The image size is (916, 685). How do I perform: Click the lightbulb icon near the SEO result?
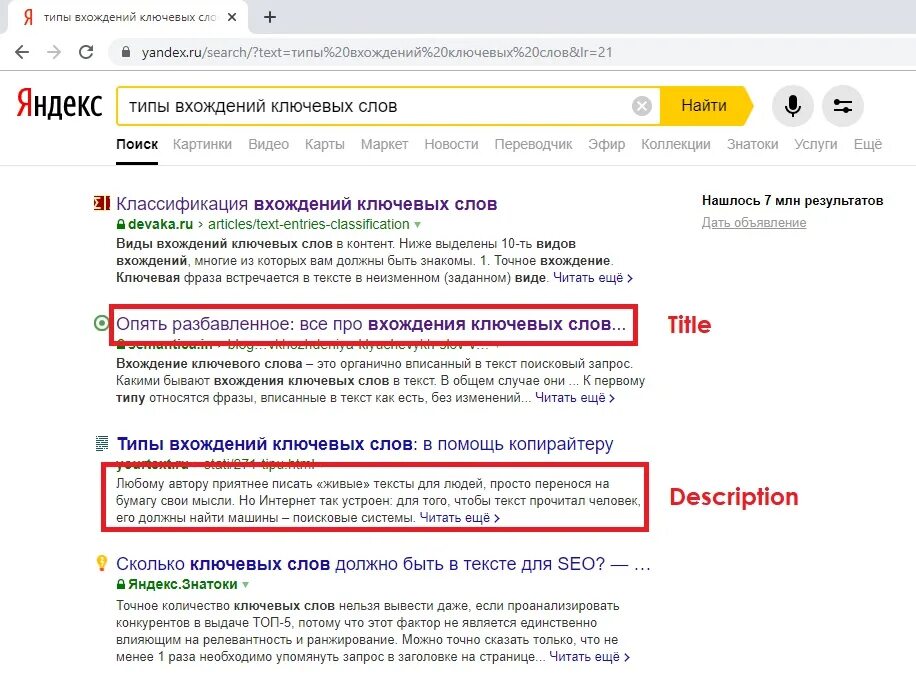[100, 562]
